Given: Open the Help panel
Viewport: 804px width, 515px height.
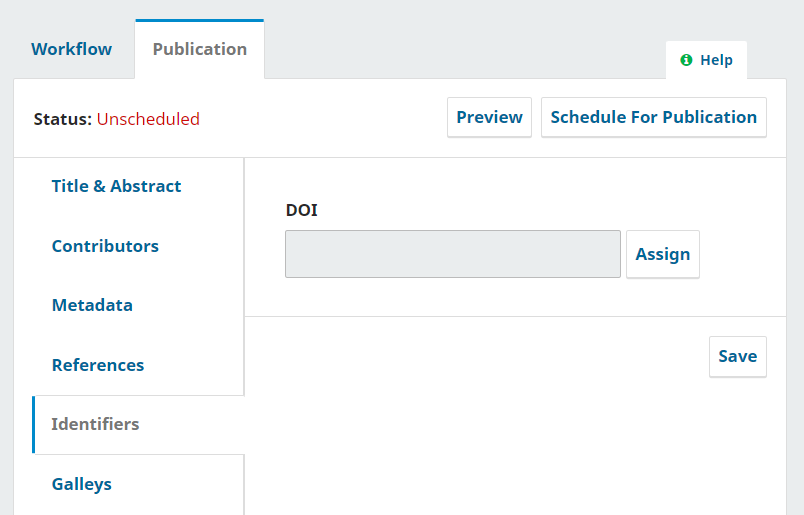Looking at the screenshot, I should click(x=707, y=60).
